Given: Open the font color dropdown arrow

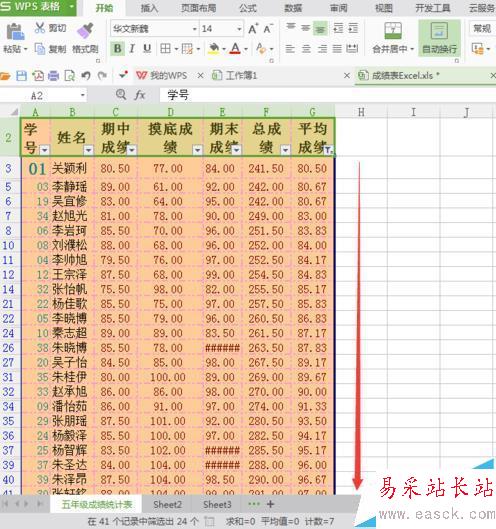Looking at the screenshot, I should click(246, 49).
